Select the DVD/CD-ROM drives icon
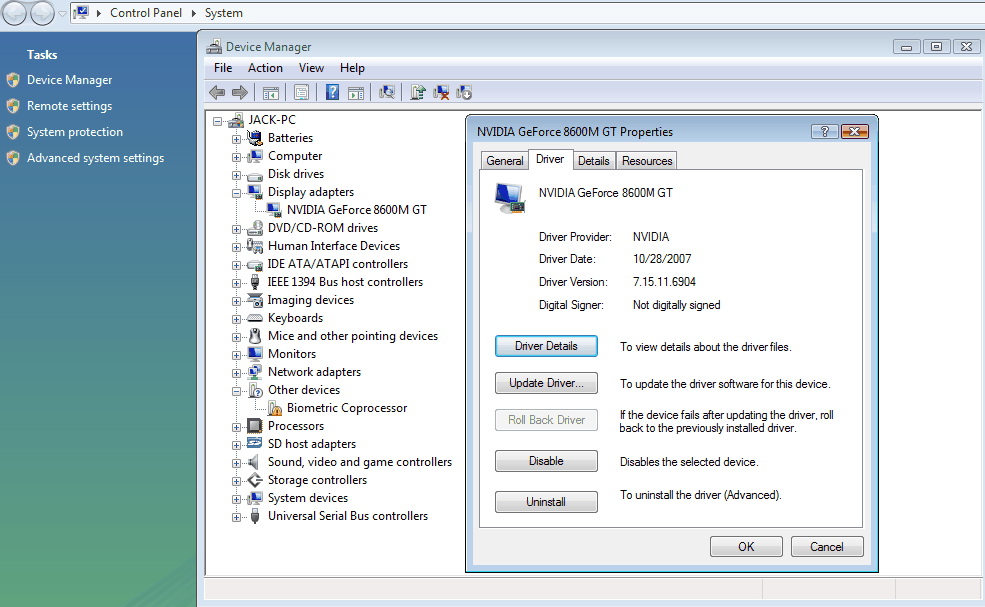 pyautogui.click(x=254, y=228)
